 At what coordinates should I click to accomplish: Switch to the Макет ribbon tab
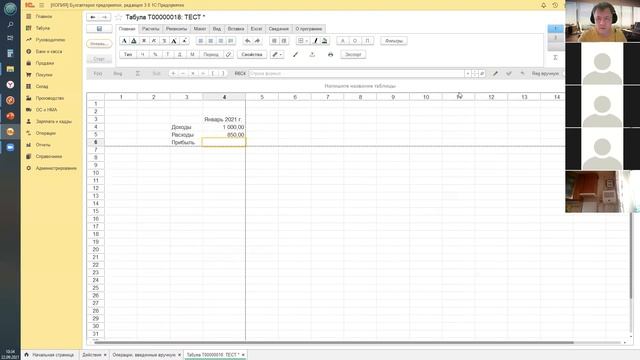200,29
